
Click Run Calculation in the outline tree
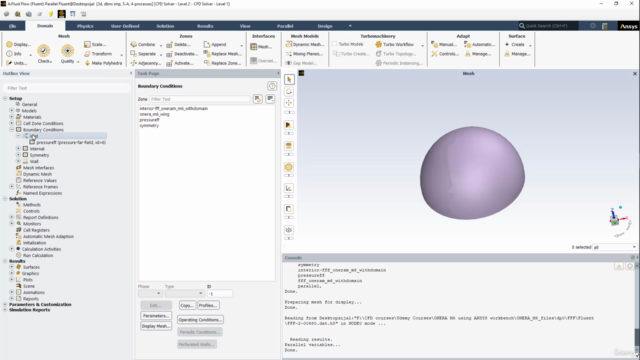pyautogui.click(x=38, y=256)
